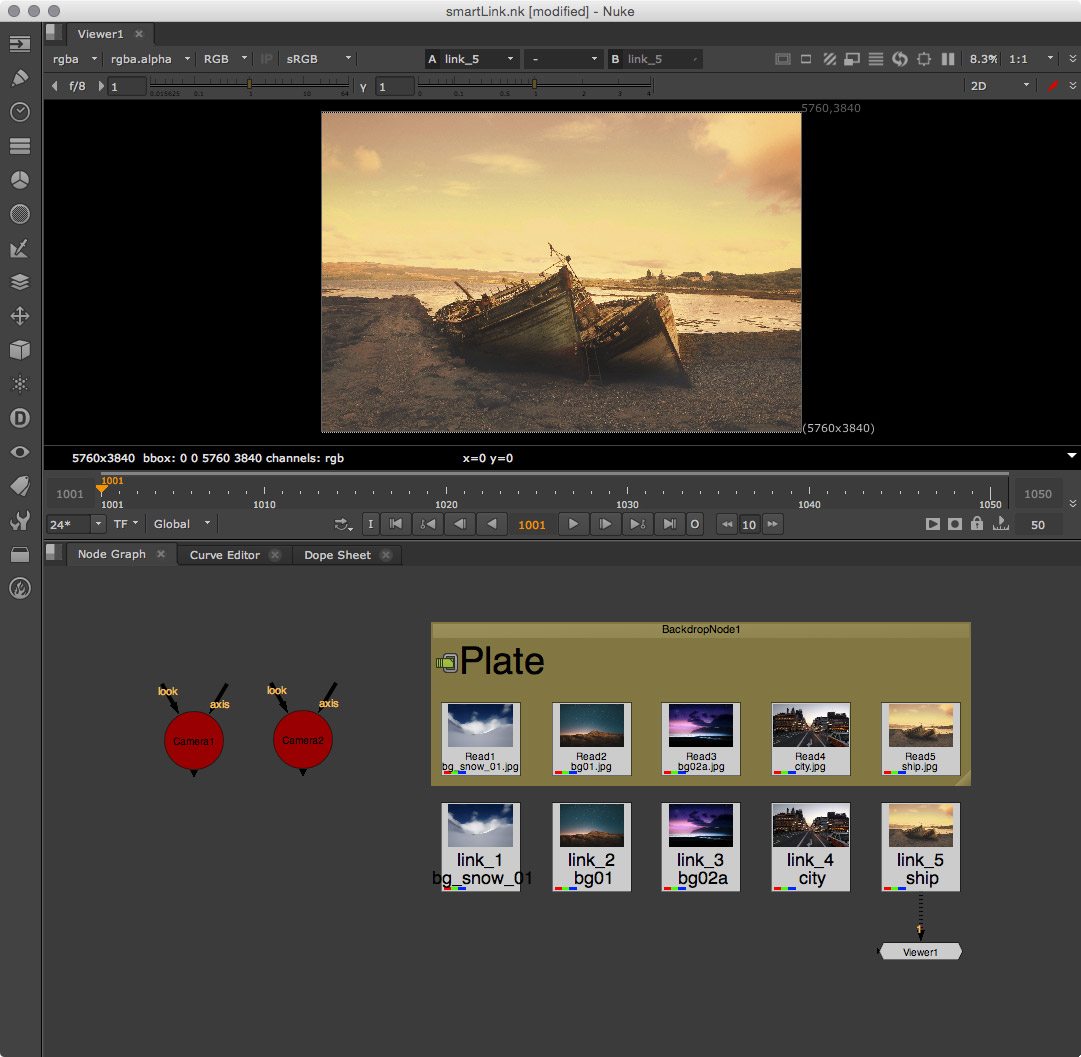The image size is (1081, 1057).
Task: Toggle the region of interest icon
Action: tap(923, 59)
